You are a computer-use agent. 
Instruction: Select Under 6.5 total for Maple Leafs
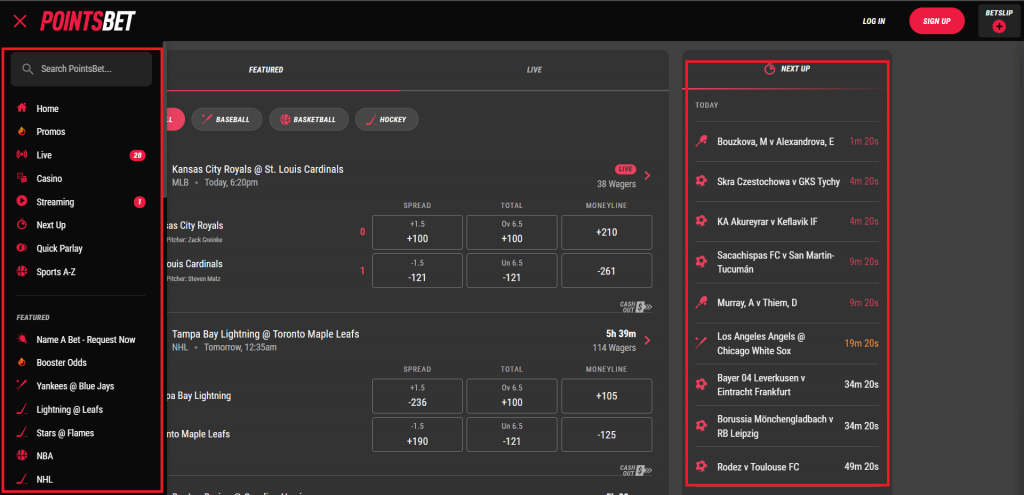[x=512, y=434]
